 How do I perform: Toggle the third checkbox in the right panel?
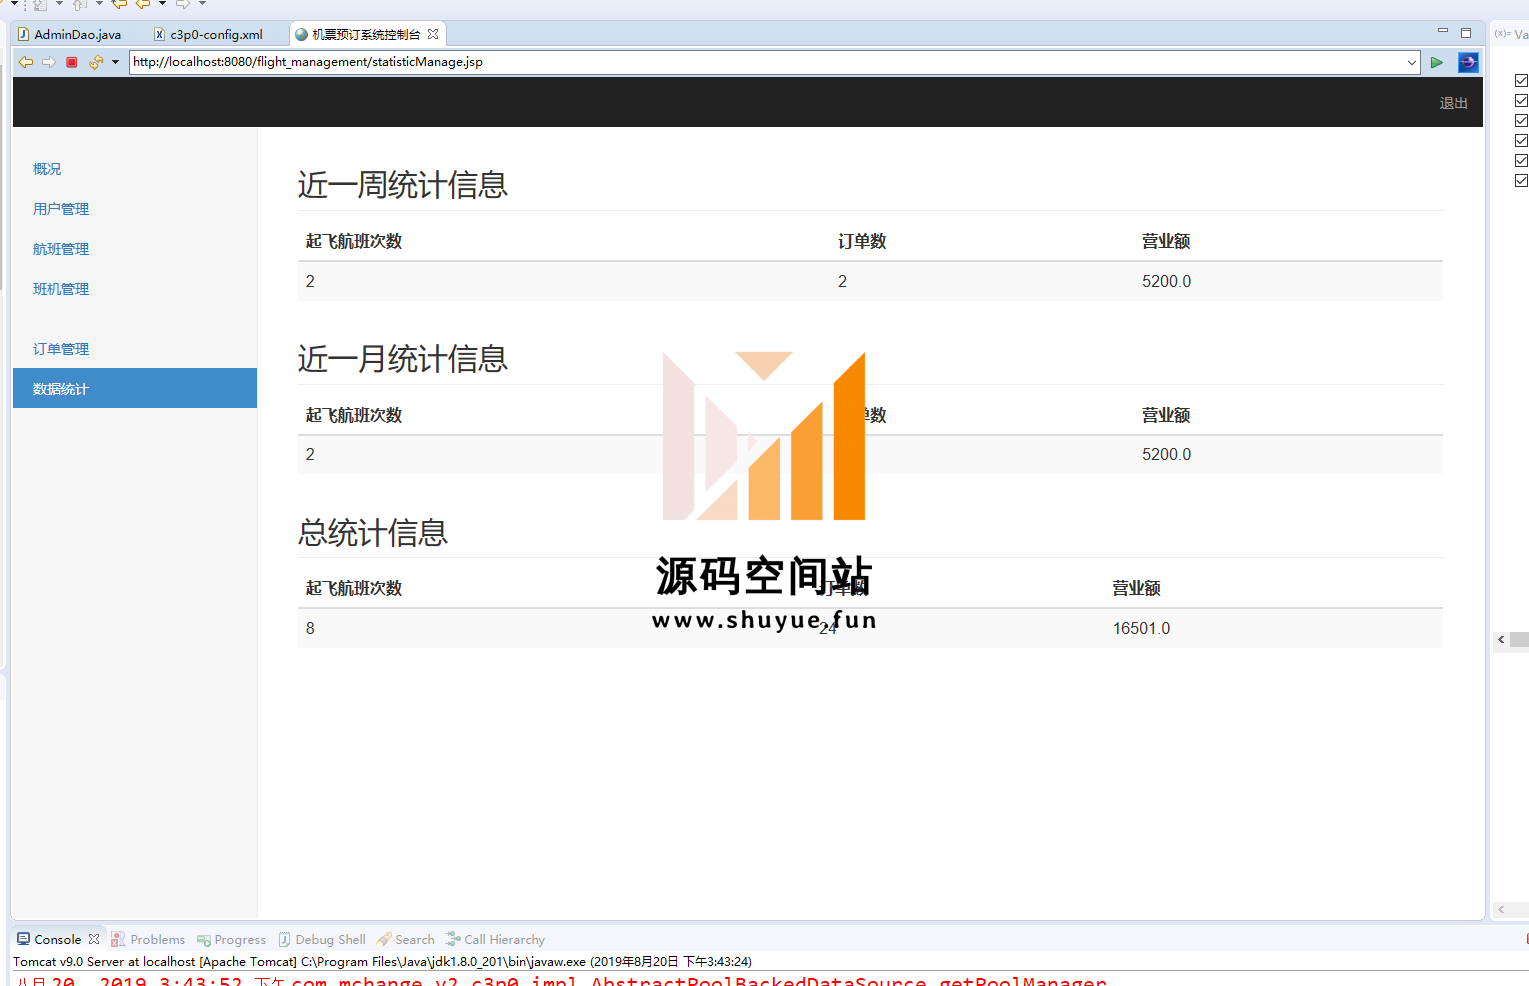pos(1521,120)
